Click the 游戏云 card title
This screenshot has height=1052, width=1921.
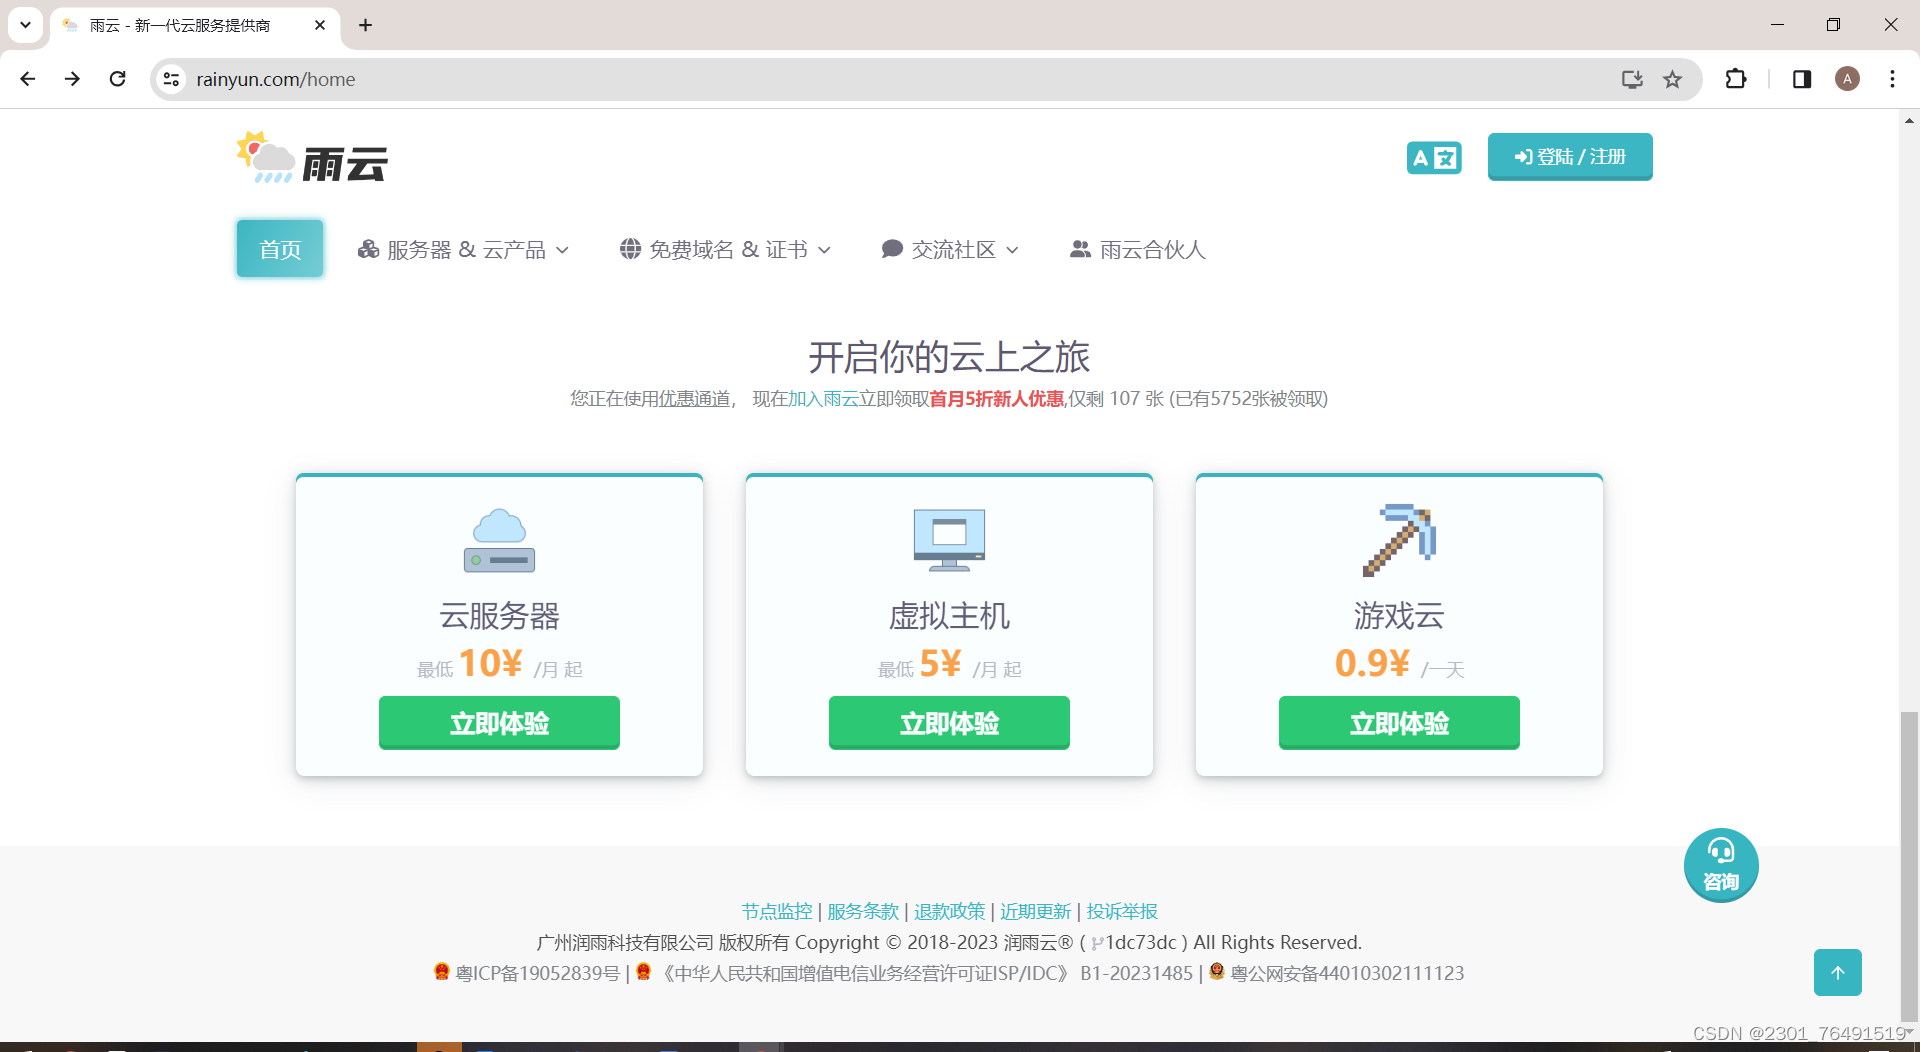click(x=1399, y=616)
